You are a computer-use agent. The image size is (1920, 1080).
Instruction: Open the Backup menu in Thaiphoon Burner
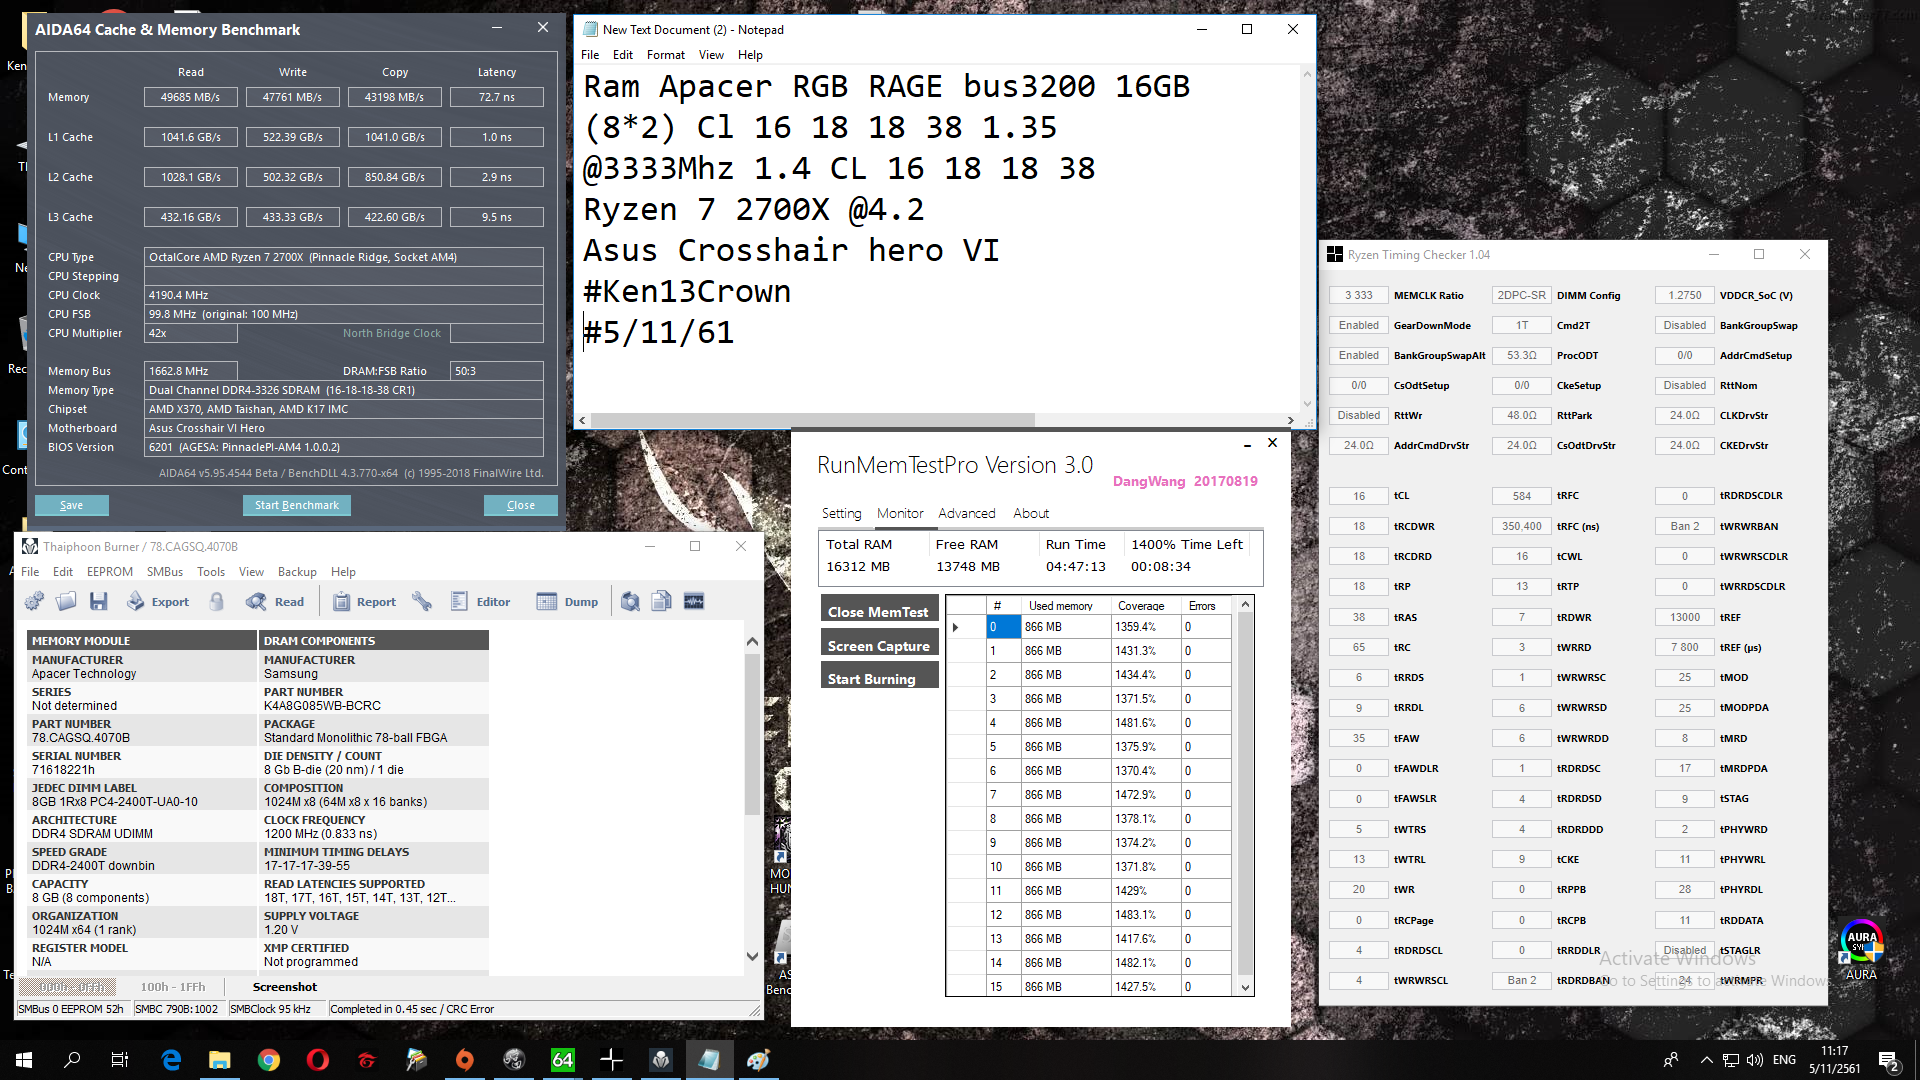(297, 572)
